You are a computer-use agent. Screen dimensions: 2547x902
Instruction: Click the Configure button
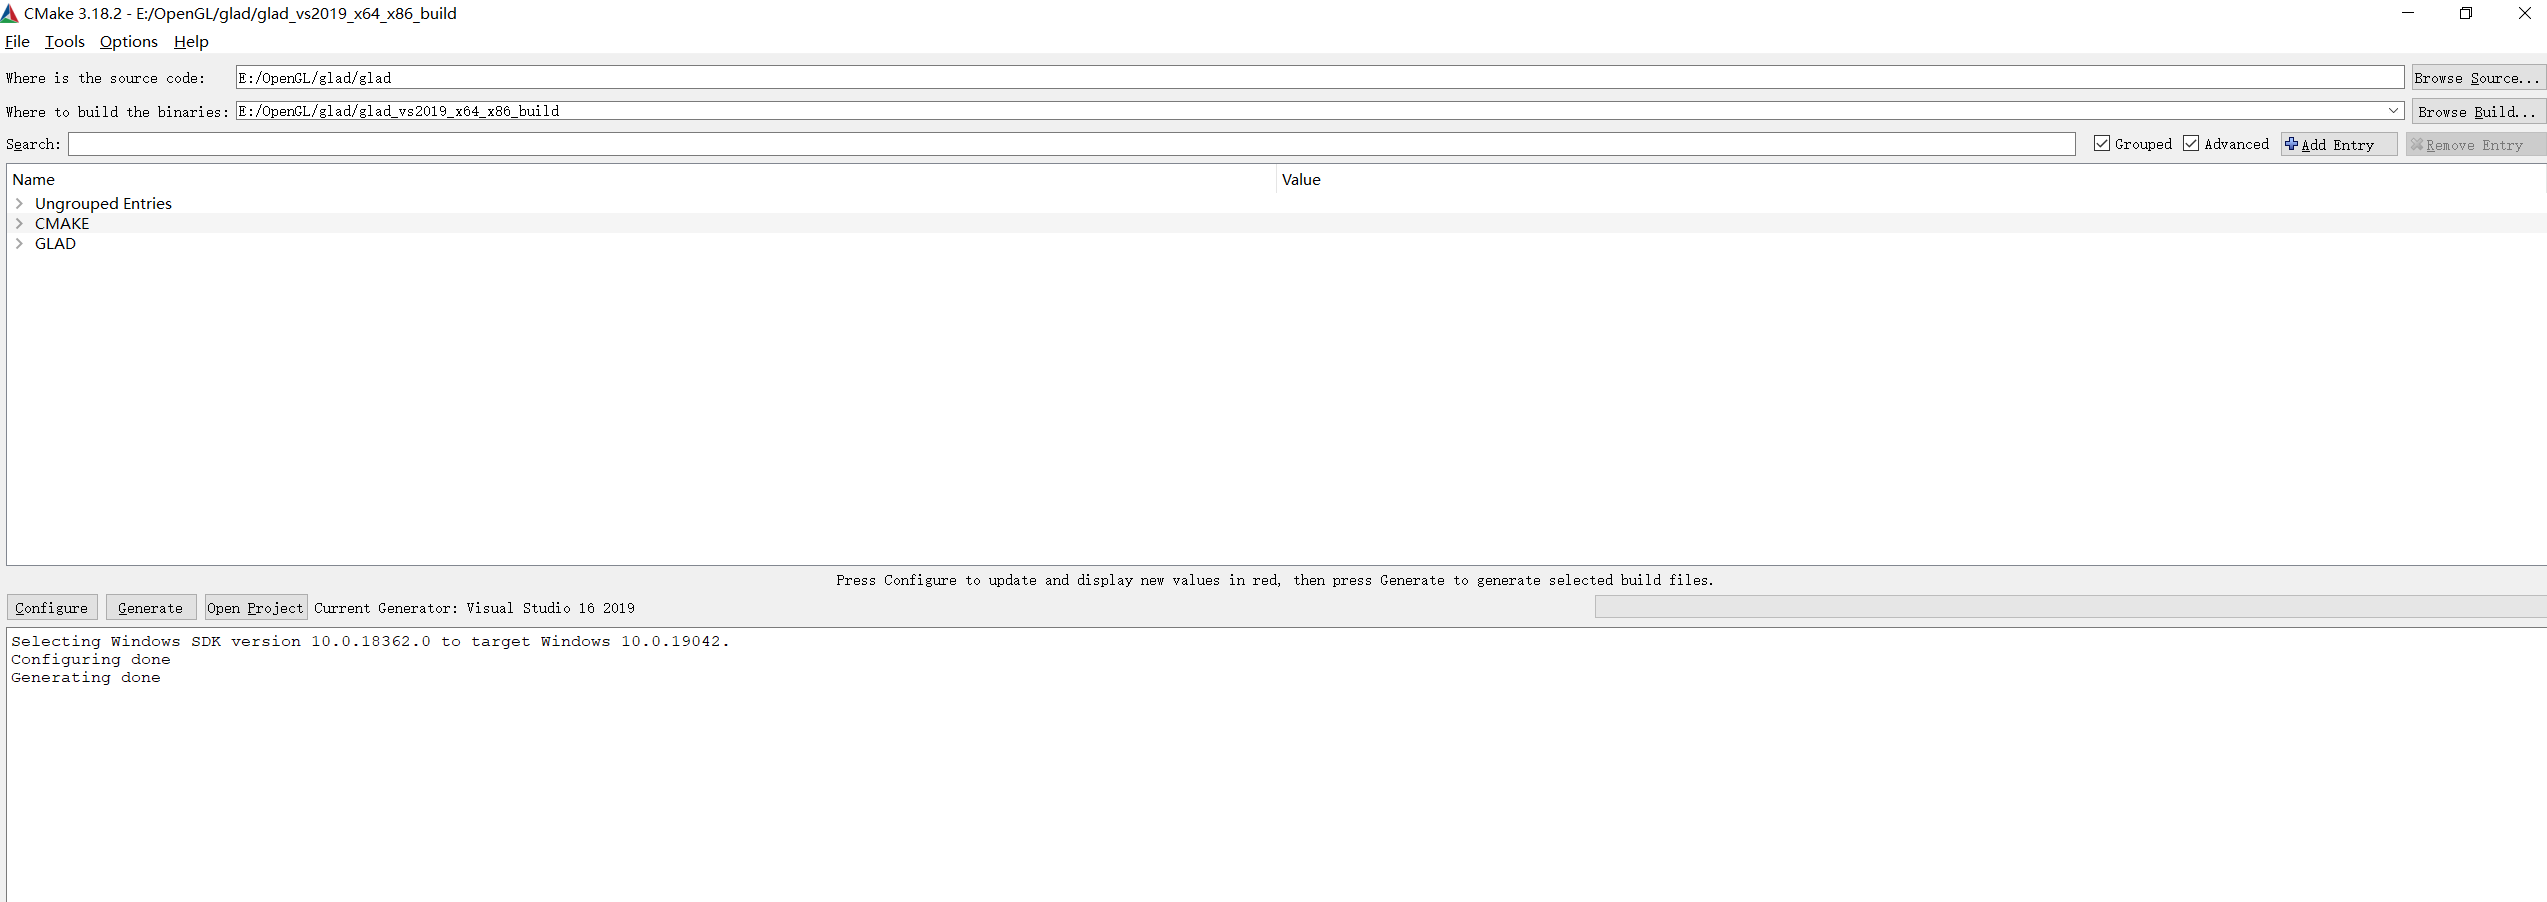coord(52,608)
